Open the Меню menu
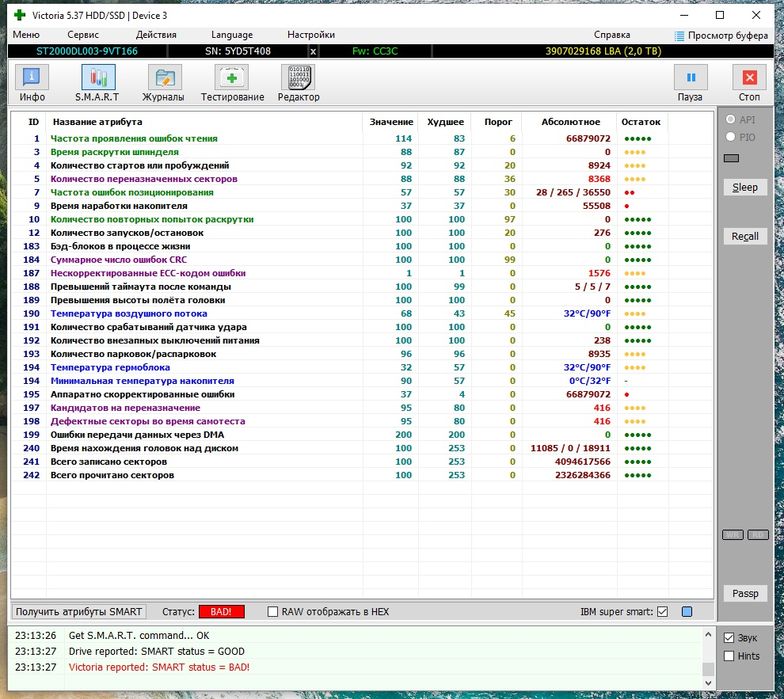This screenshot has height=699, width=784. tap(26, 35)
